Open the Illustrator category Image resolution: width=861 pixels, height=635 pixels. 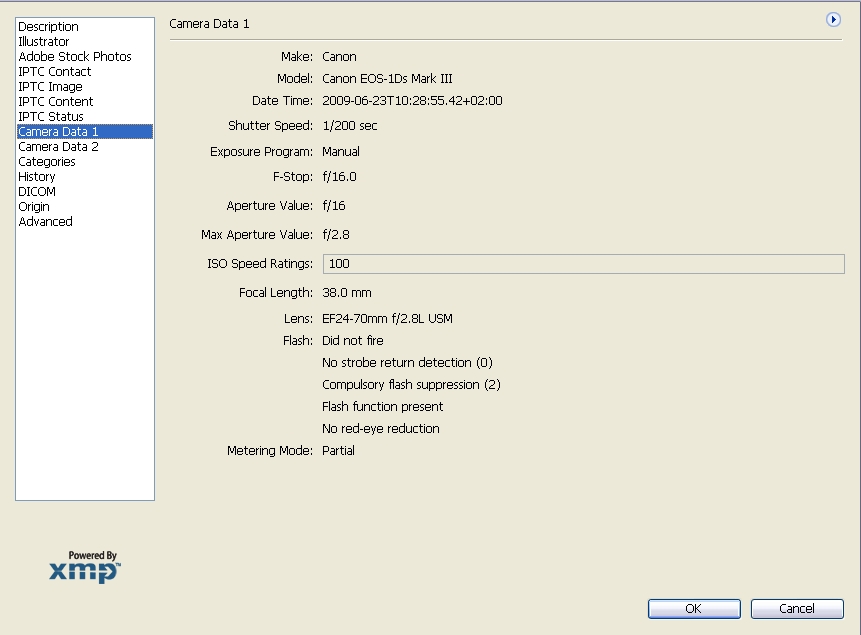(43, 42)
